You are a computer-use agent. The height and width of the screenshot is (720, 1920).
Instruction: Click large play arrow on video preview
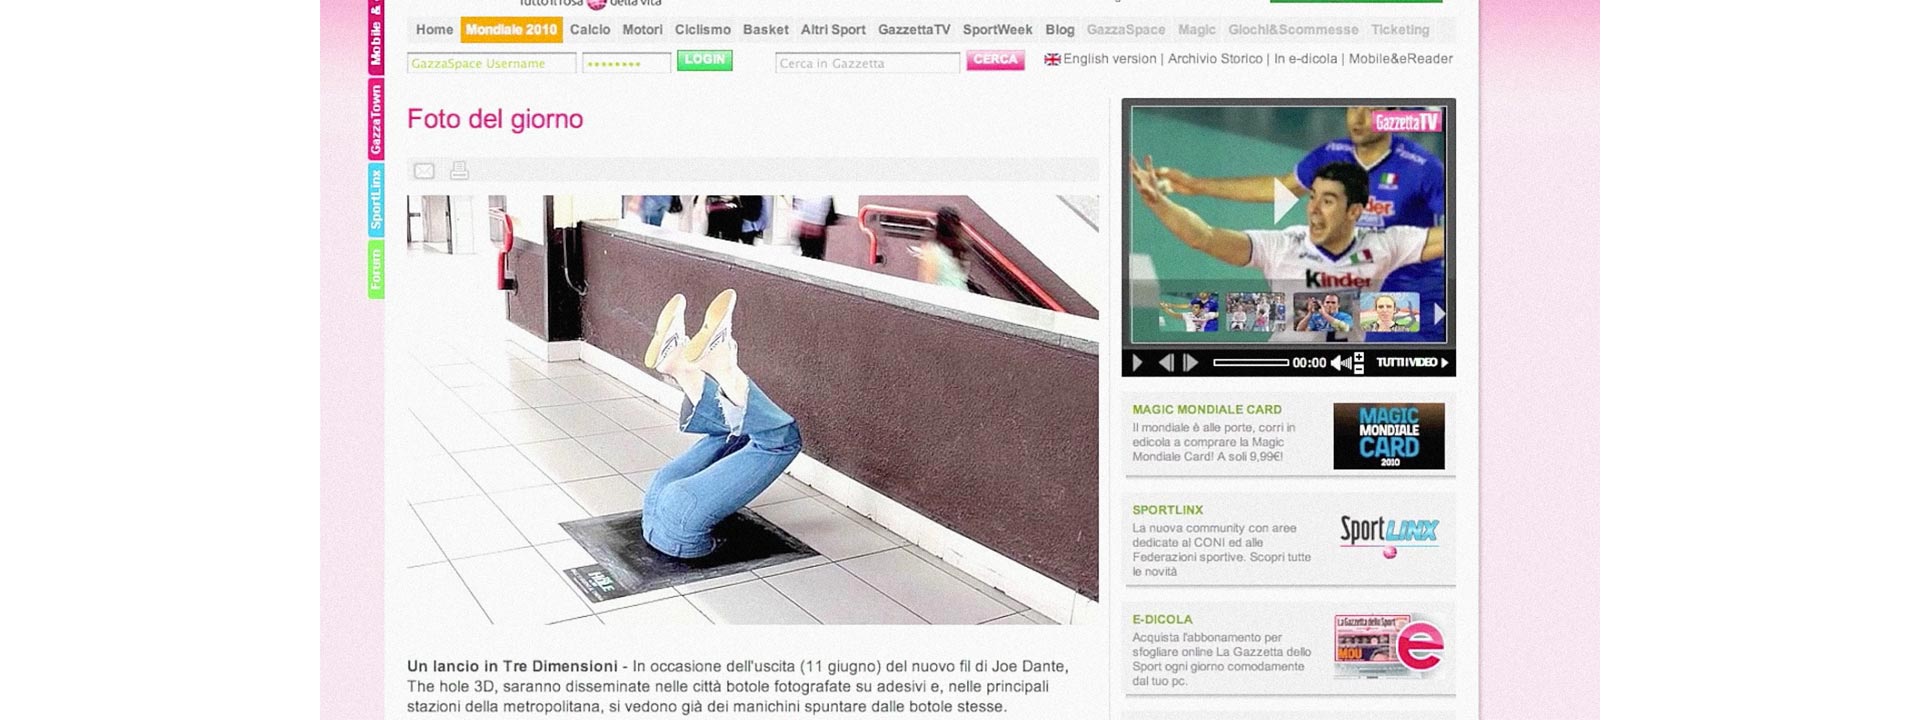coord(1285,202)
